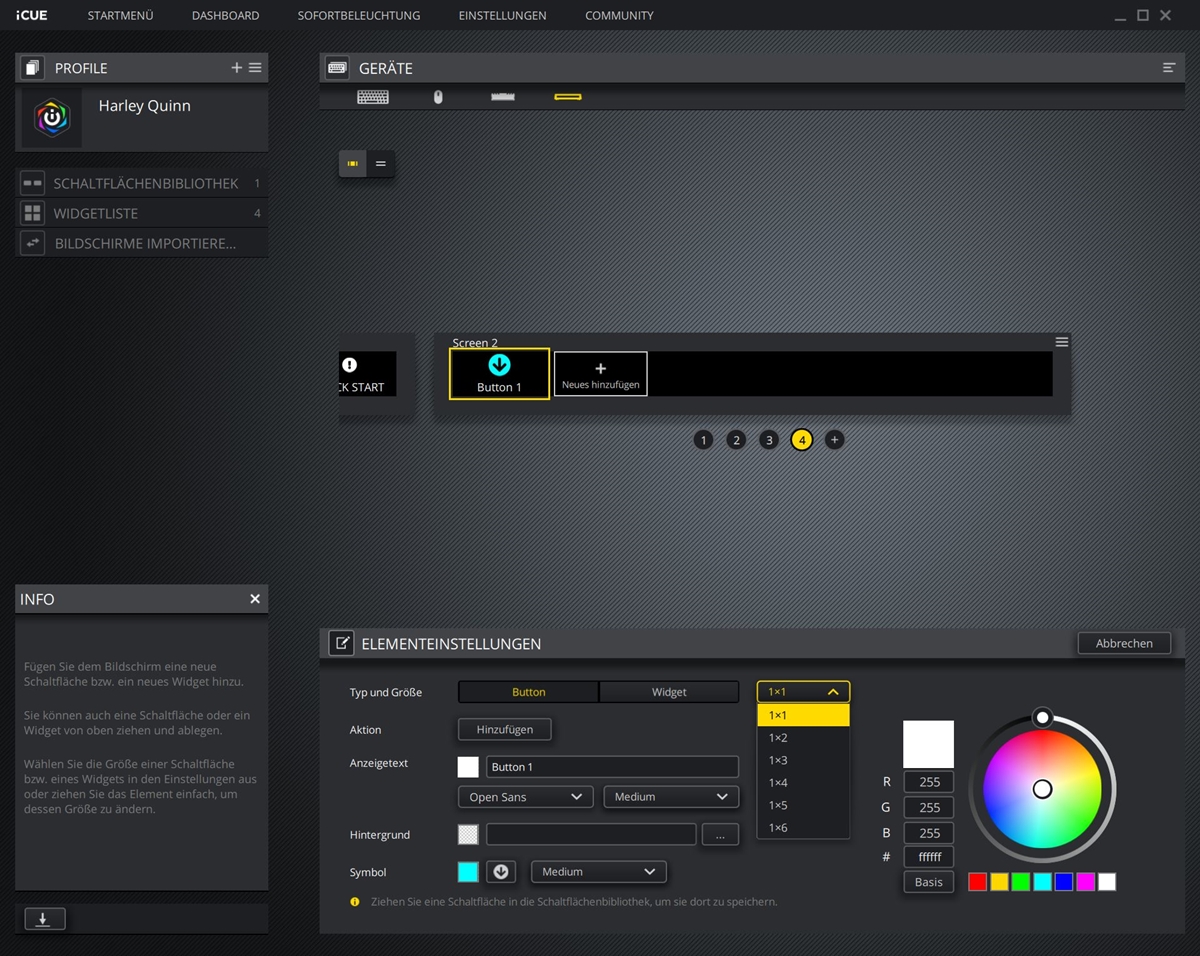Choose 1×3 size from the dropdown list
The width and height of the screenshot is (1200, 956).
[778, 760]
